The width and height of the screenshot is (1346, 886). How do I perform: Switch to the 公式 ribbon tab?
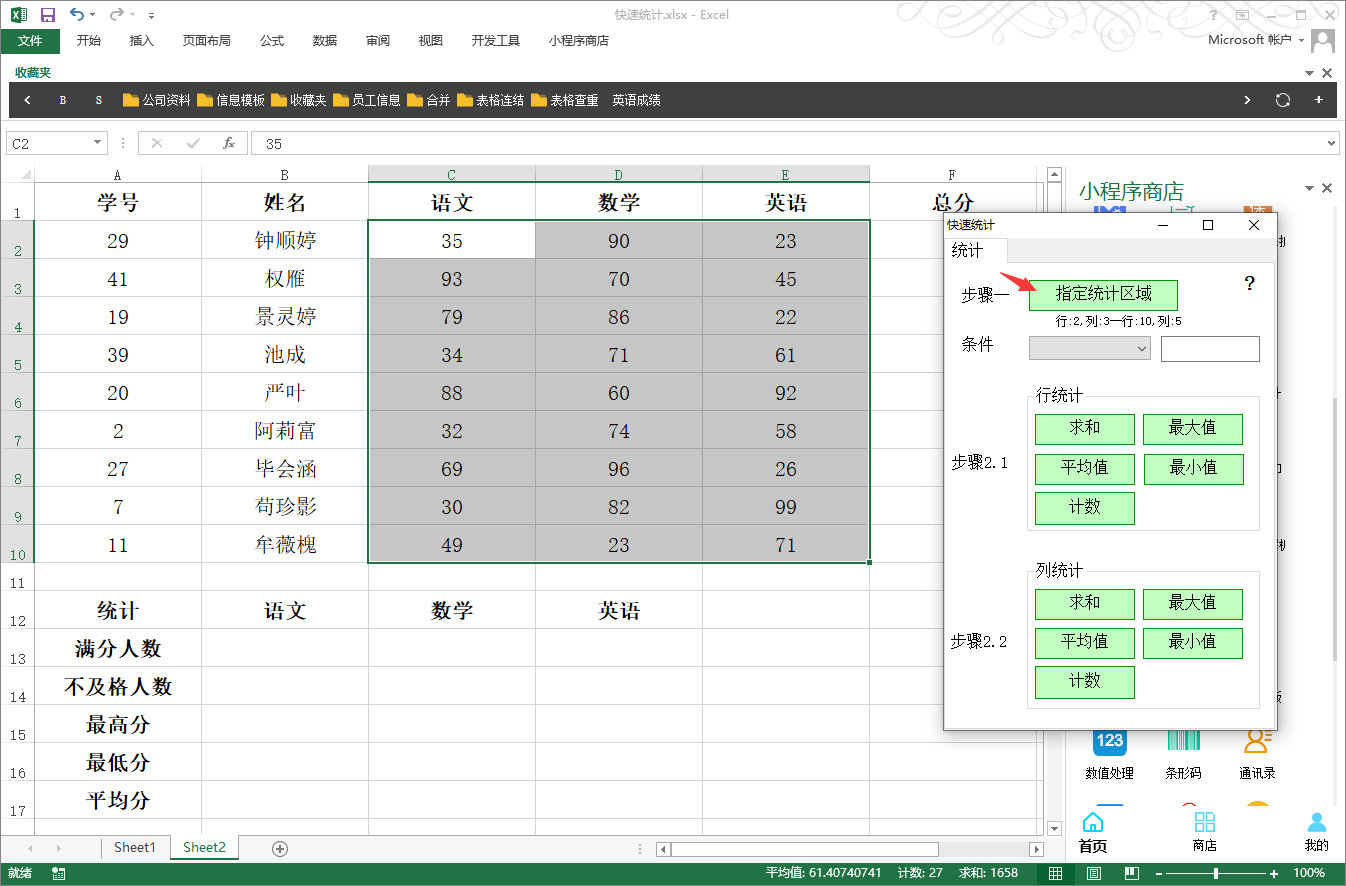(x=272, y=41)
